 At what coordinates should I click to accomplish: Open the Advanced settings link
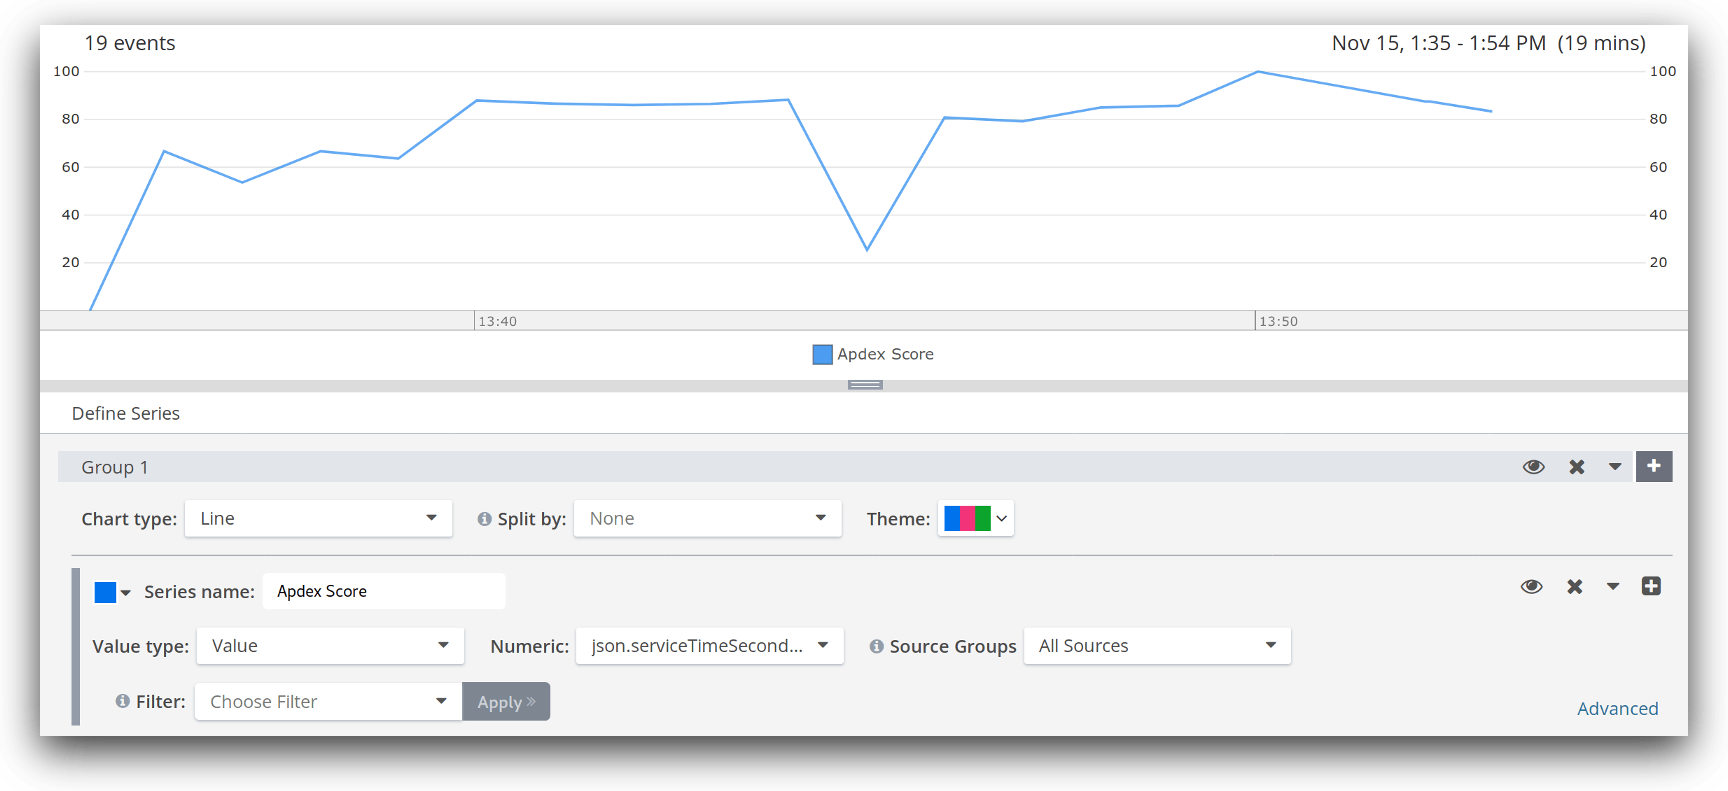pos(1617,708)
